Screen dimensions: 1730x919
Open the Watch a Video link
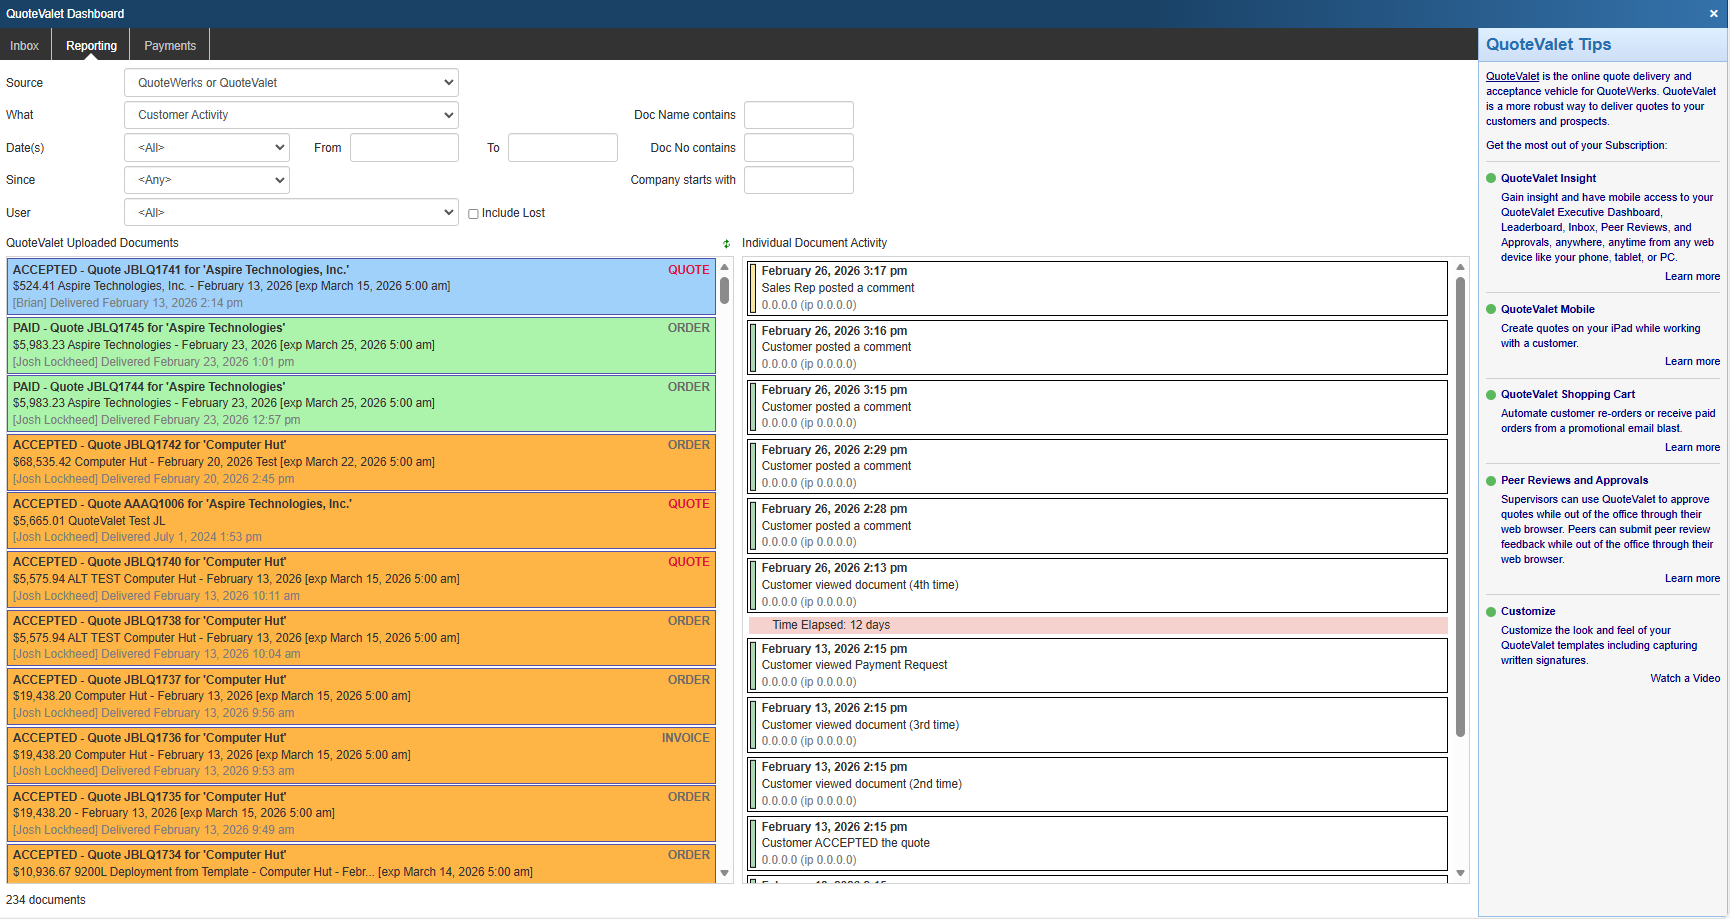click(1684, 678)
